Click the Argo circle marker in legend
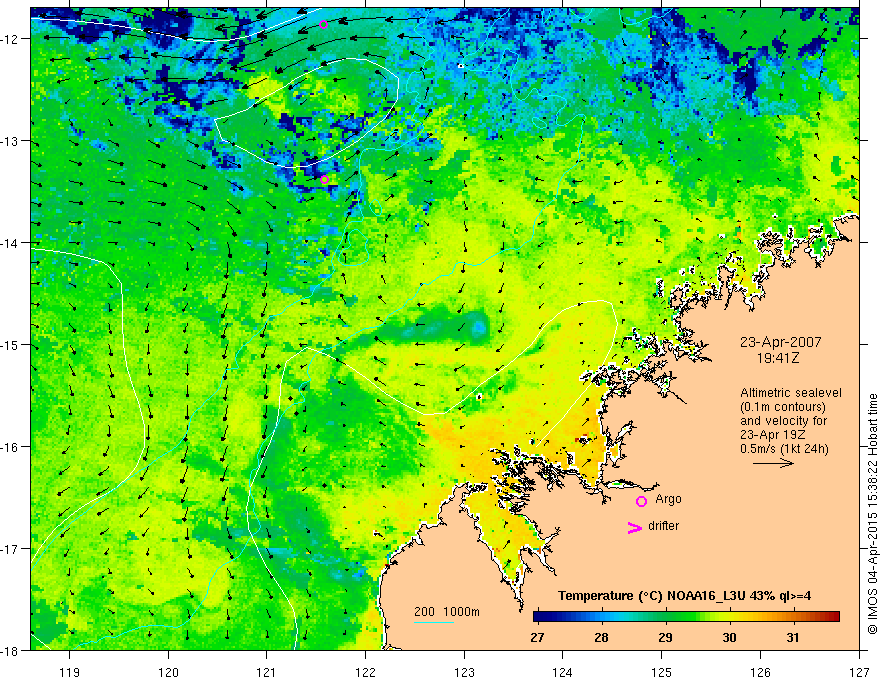The width and height of the screenshot is (880, 680). click(x=641, y=501)
